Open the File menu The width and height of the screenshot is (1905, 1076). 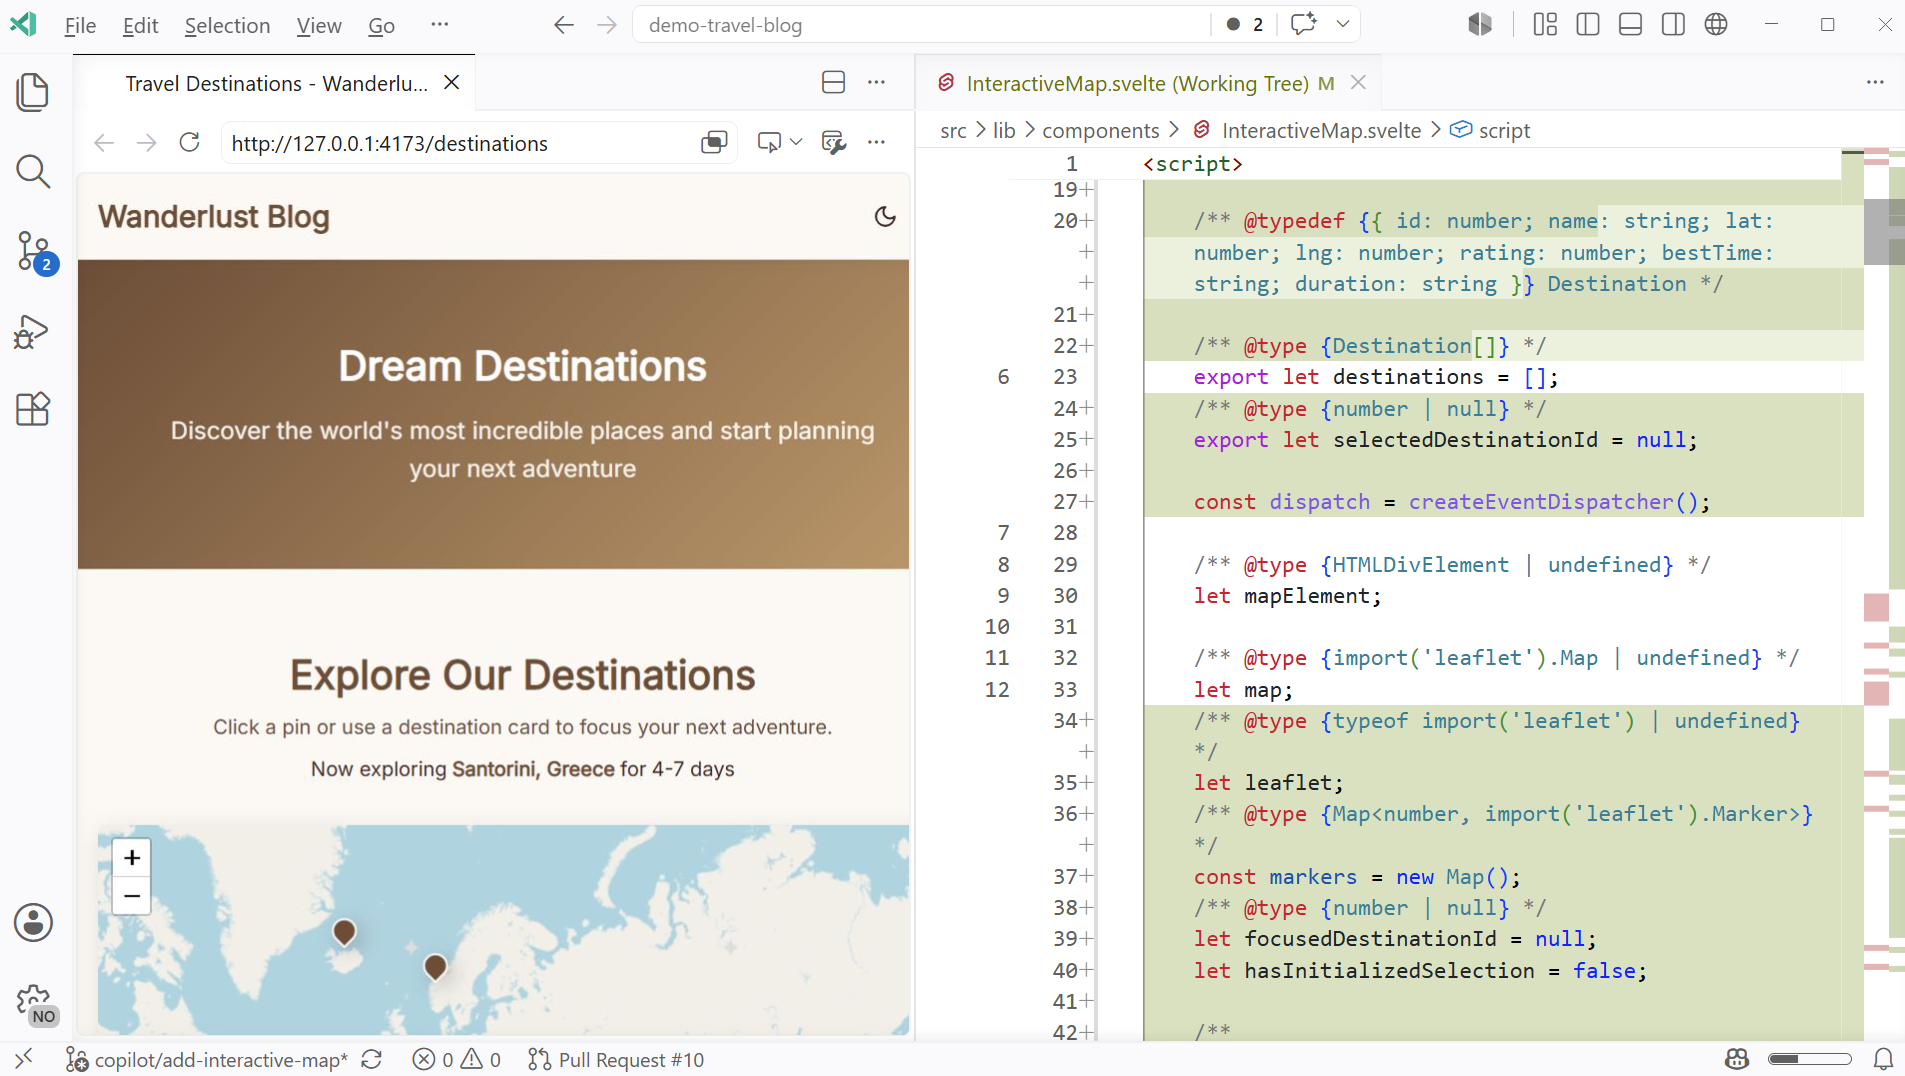coord(80,25)
